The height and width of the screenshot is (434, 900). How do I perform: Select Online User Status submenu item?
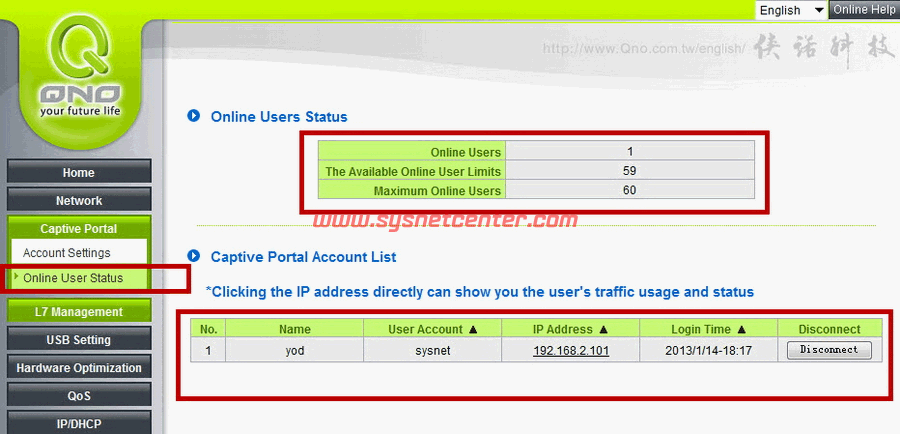73,278
